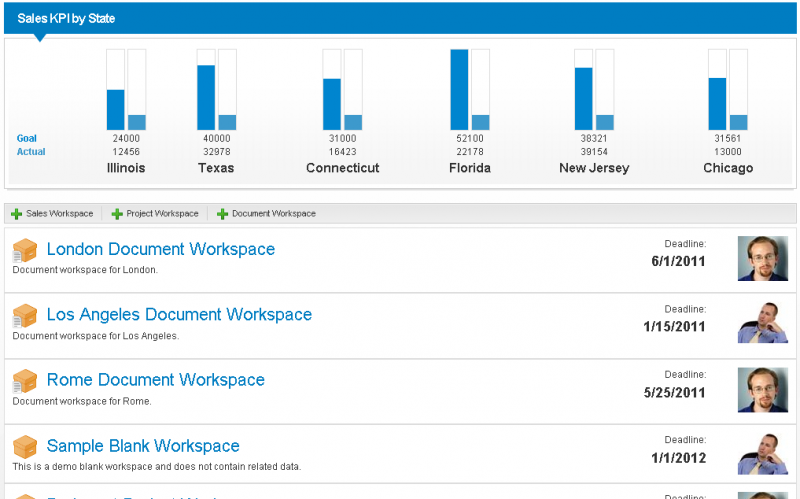Image resolution: width=800 pixels, height=499 pixels.
Task: Click the Sales KPI by State header
Action: pyautogui.click(x=66, y=18)
